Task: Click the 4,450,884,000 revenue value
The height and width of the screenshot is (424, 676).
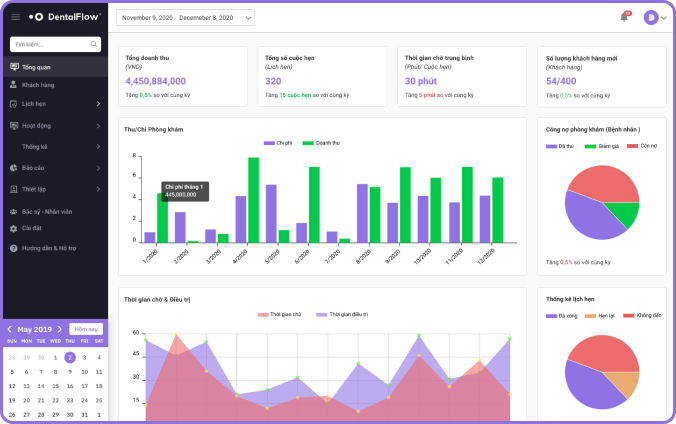Action: pyautogui.click(x=156, y=81)
